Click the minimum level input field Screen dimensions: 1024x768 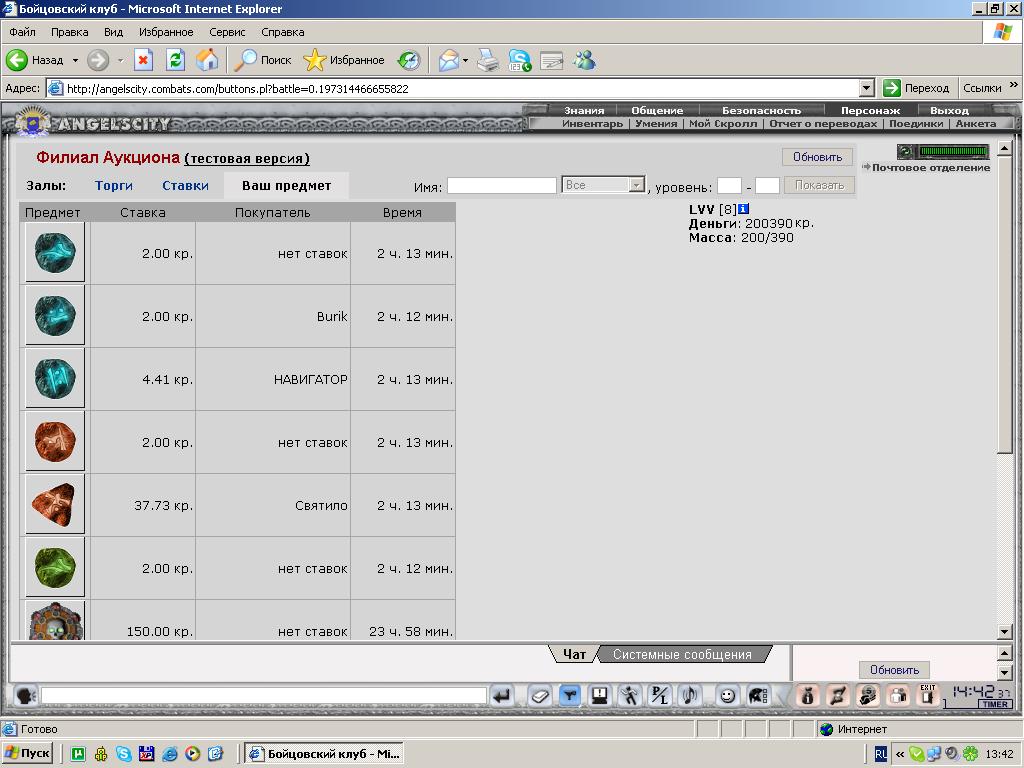point(729,185)
